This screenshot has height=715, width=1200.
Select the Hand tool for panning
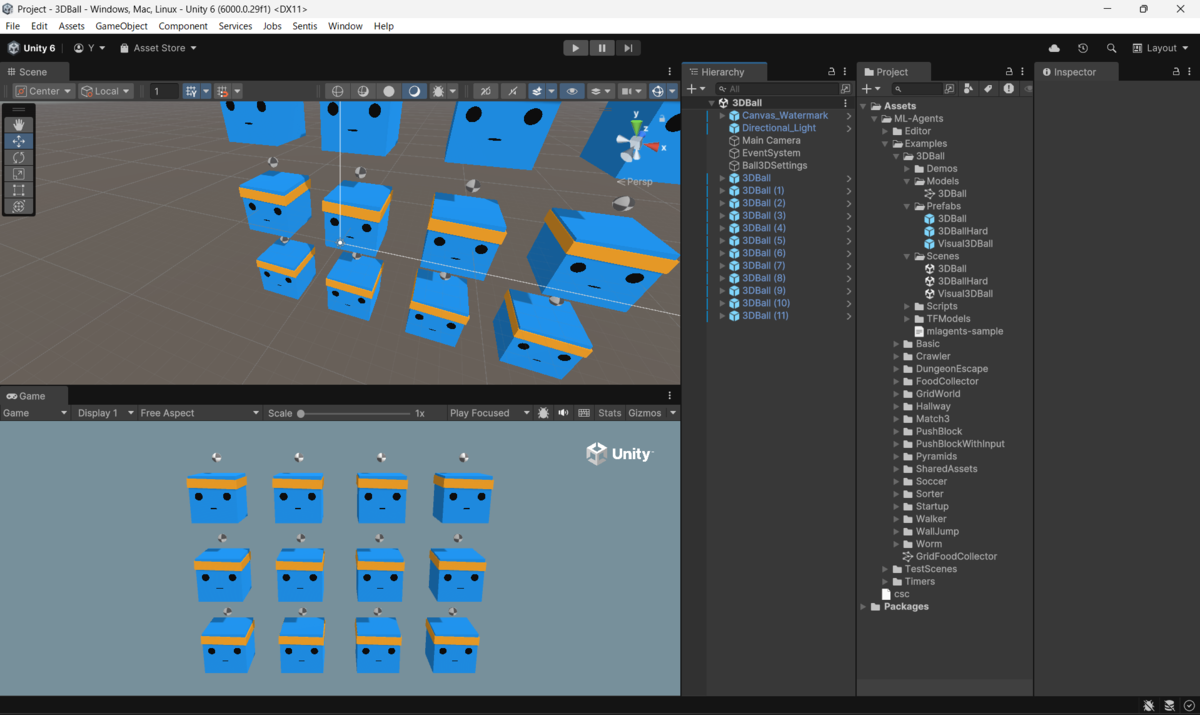(18, 124)
